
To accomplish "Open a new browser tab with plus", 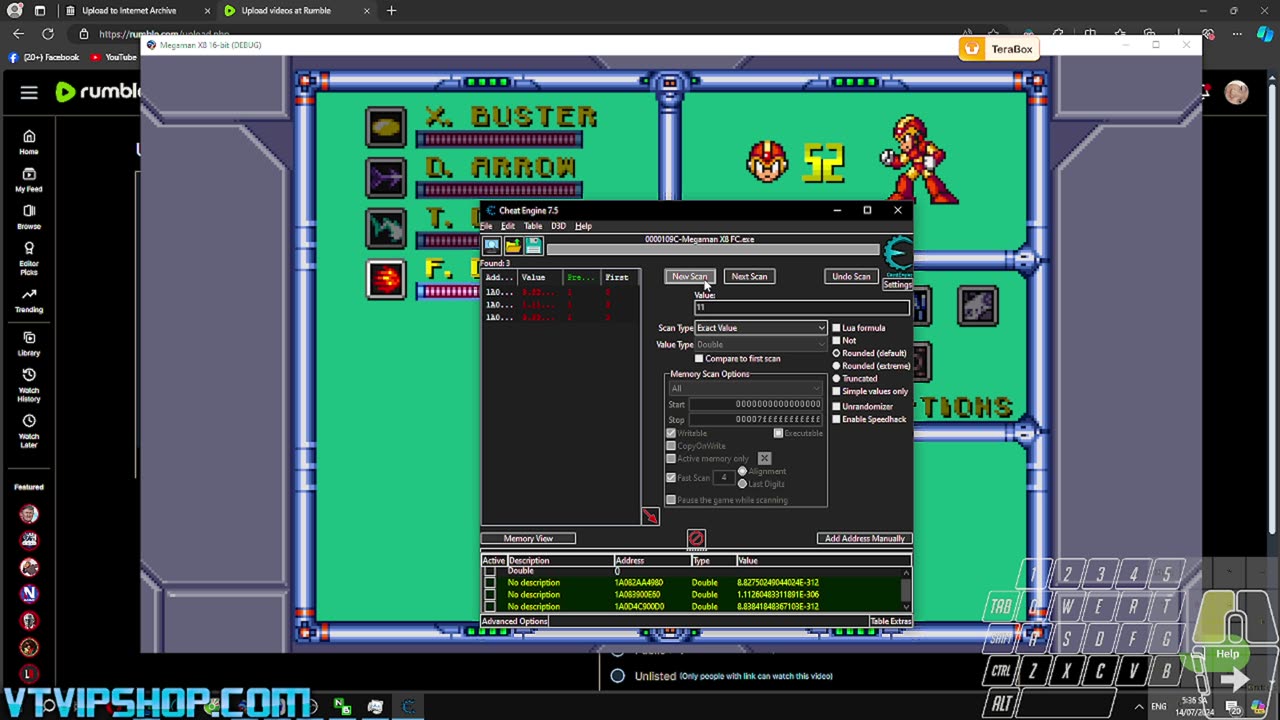I will [x=391, y=11].
